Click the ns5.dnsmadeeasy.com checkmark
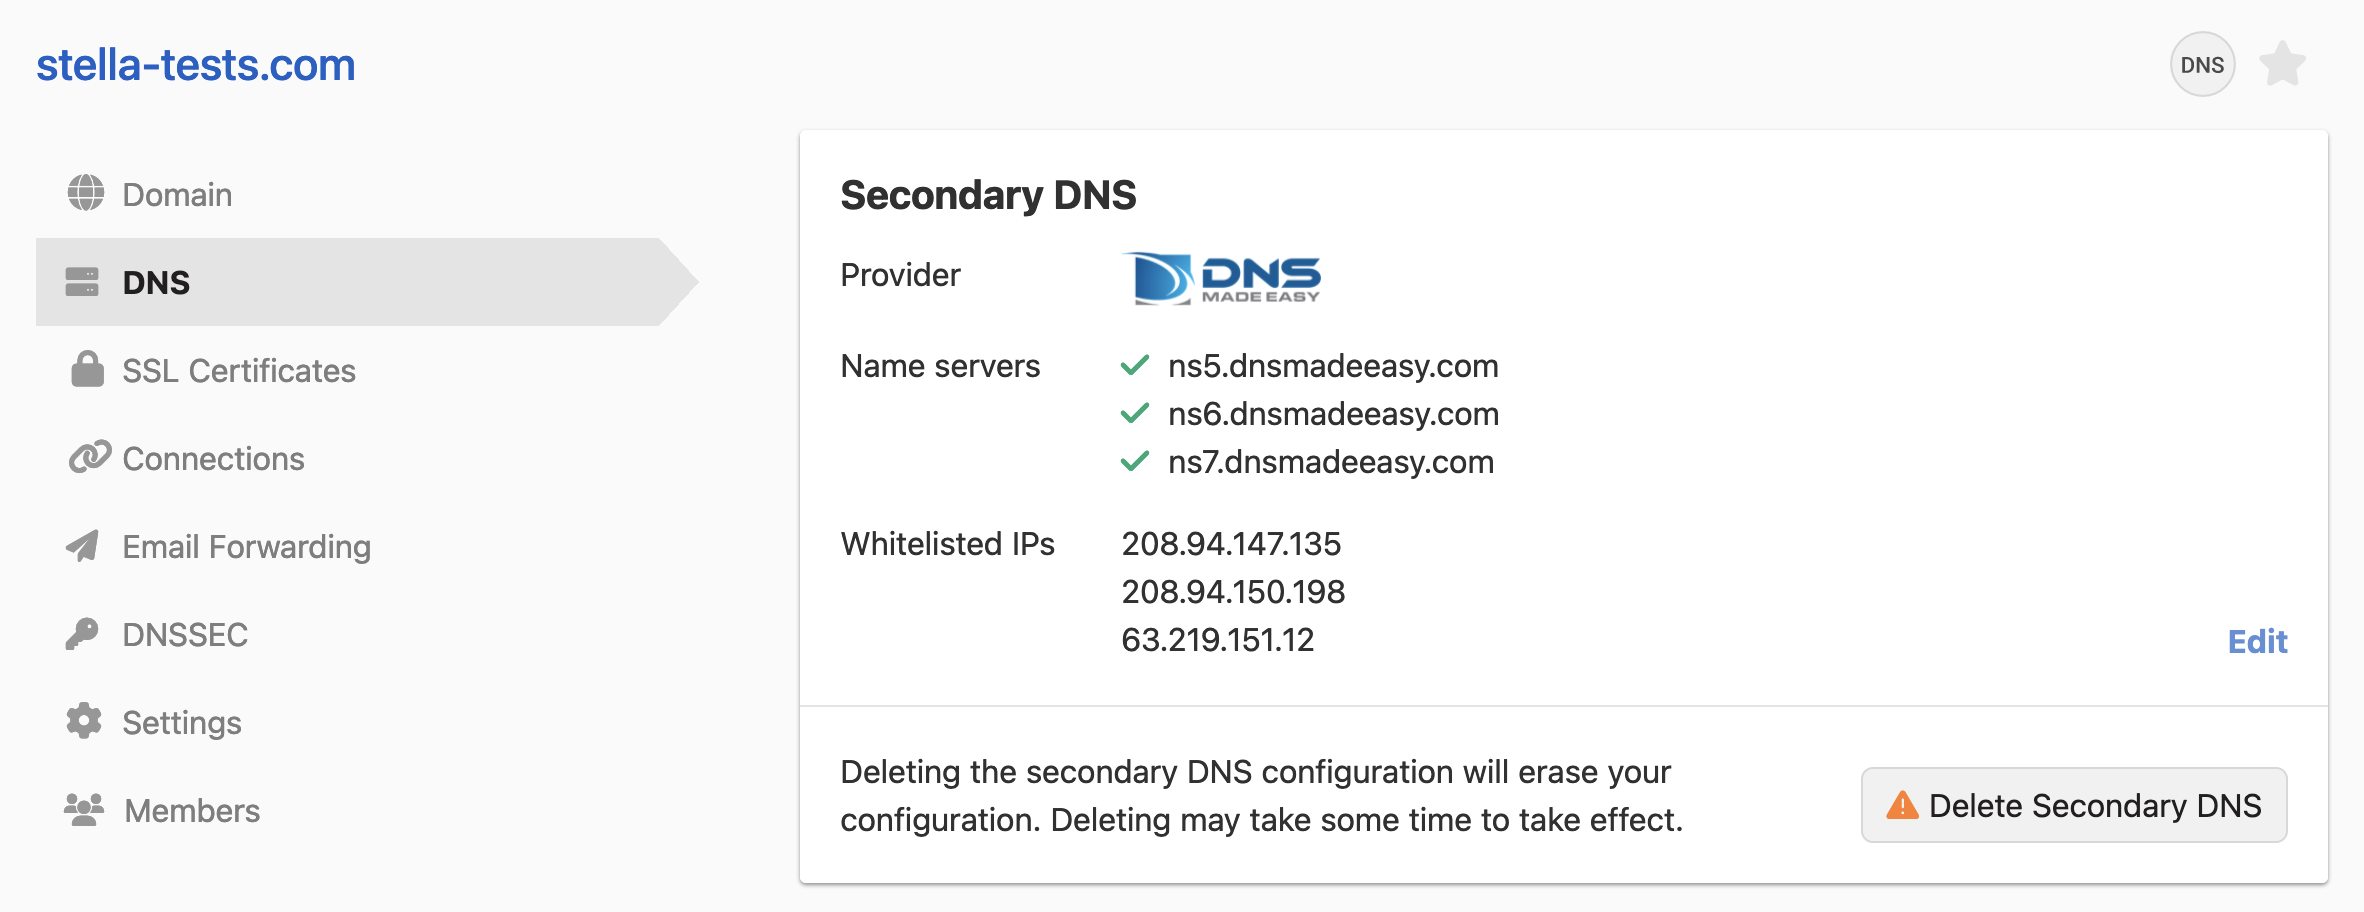The height and width of the screenshot is (912, 2364). pos(1135,365)
